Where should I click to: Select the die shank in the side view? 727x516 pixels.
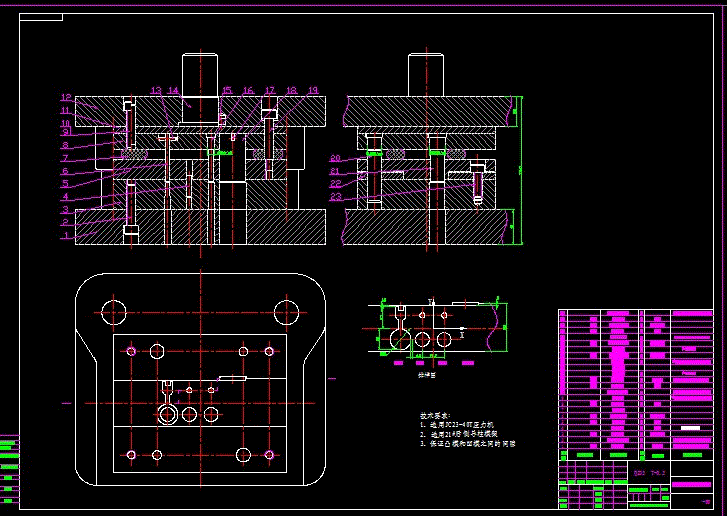pos(426,75)
